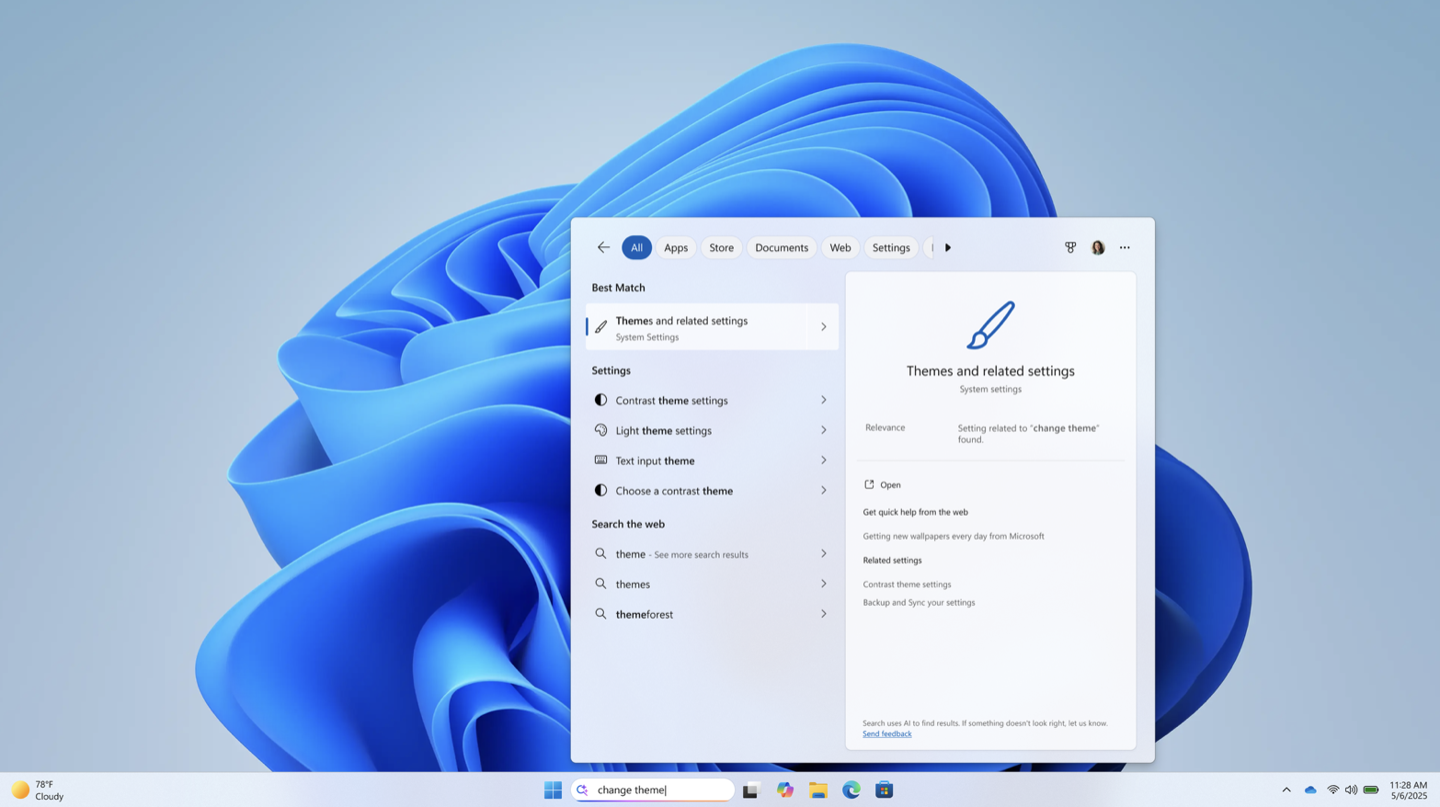Open the Microsoft Rewards trophy icon
The height and width of the screenshot is (807, 1440).
[1070, 247]
